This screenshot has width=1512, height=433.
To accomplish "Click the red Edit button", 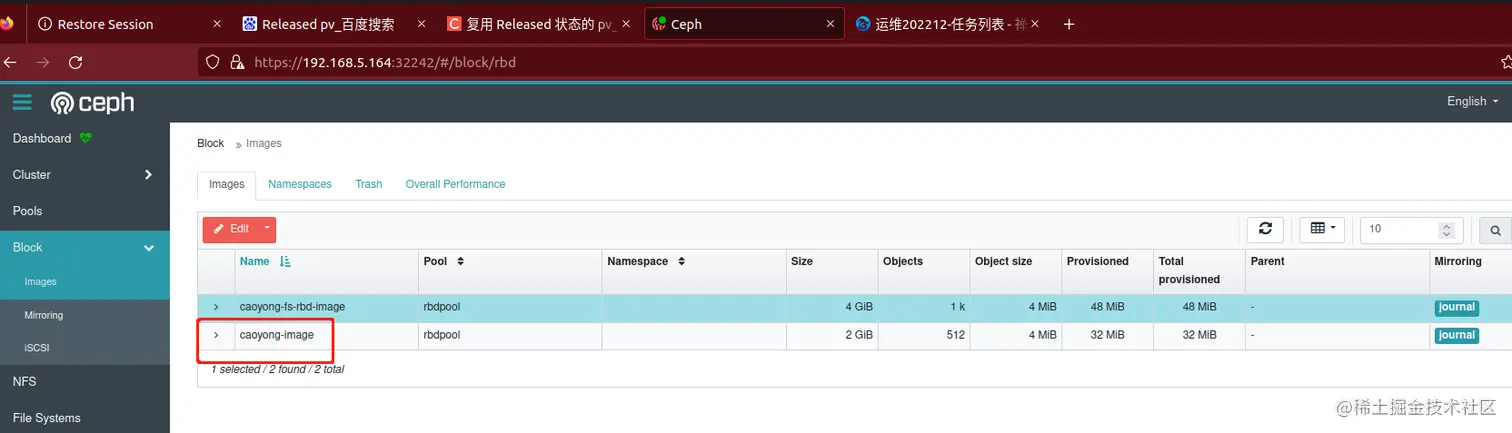I will pyautogui.click(x=231, y=229).
